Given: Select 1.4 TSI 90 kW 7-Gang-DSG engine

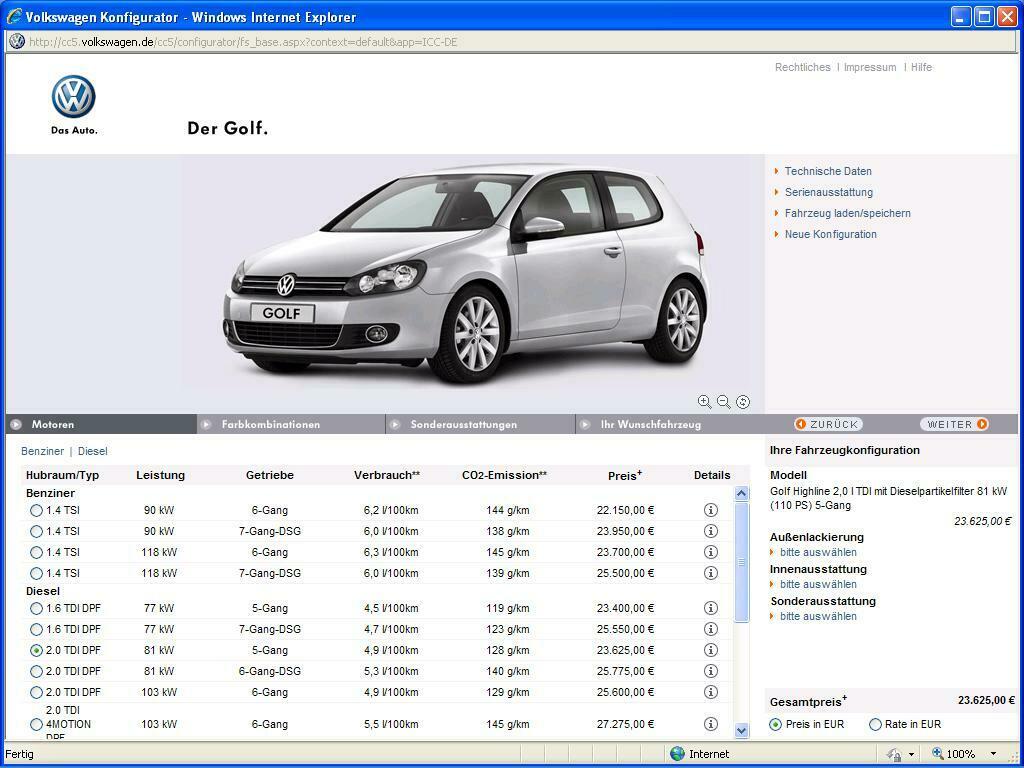Looking at the screenshot, I should pyautogui.click(x=37, y=531).
